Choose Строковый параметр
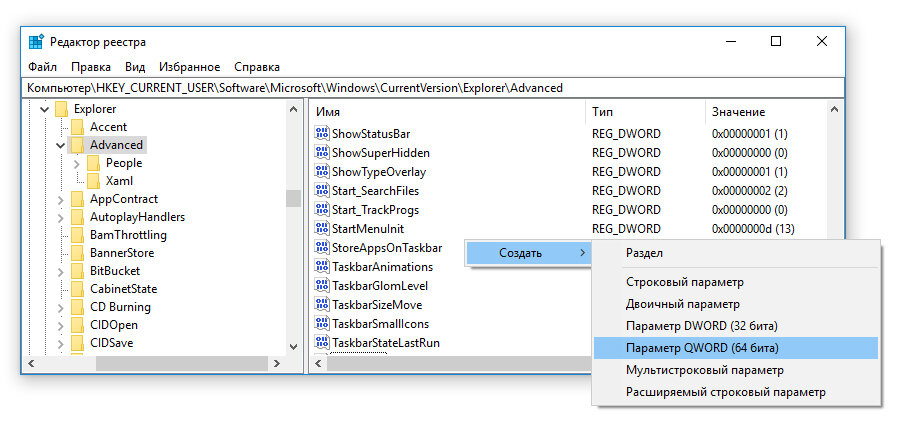The image size is (906, 436). 736,282
